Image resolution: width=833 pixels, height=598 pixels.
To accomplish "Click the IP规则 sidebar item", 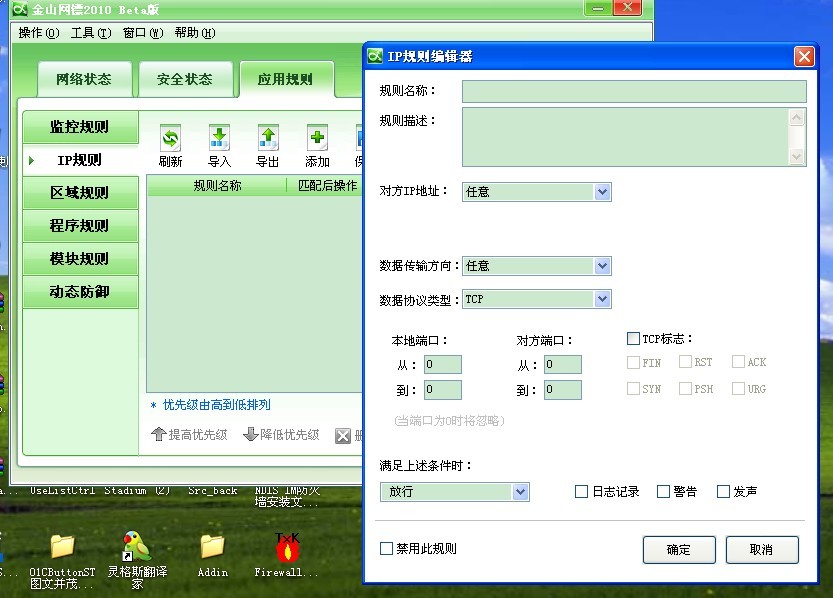I will click(x=80, y=160).
